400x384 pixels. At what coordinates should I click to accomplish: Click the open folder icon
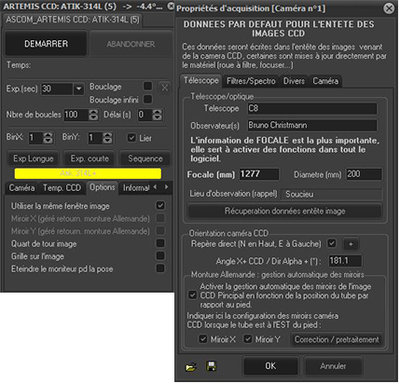tap(191, 367)
